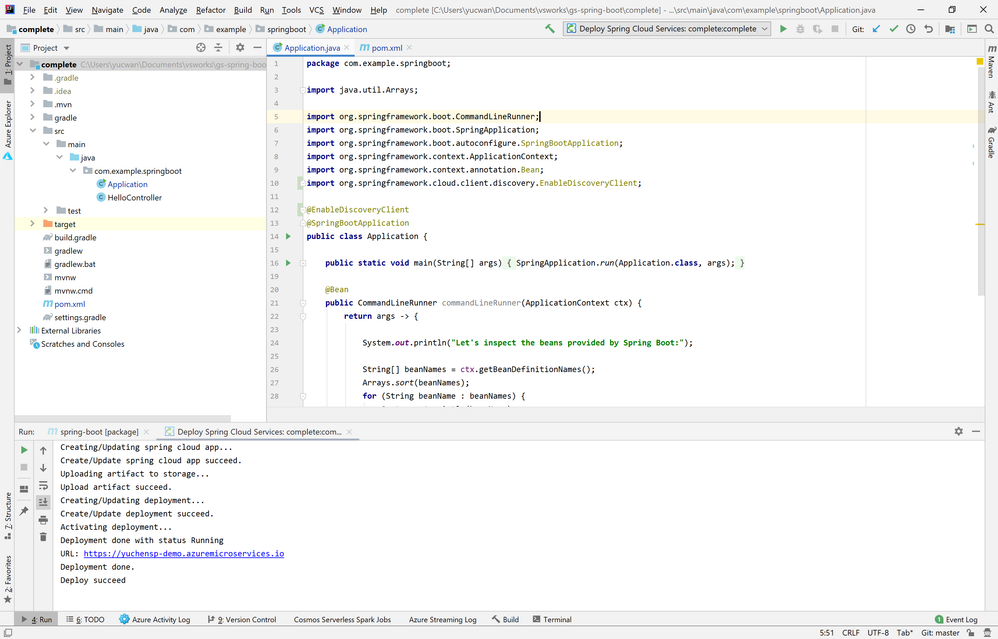The width and height of the screenshot is (998, 639).
Task: Click Git: master branch widget
Action: (940, 633)
